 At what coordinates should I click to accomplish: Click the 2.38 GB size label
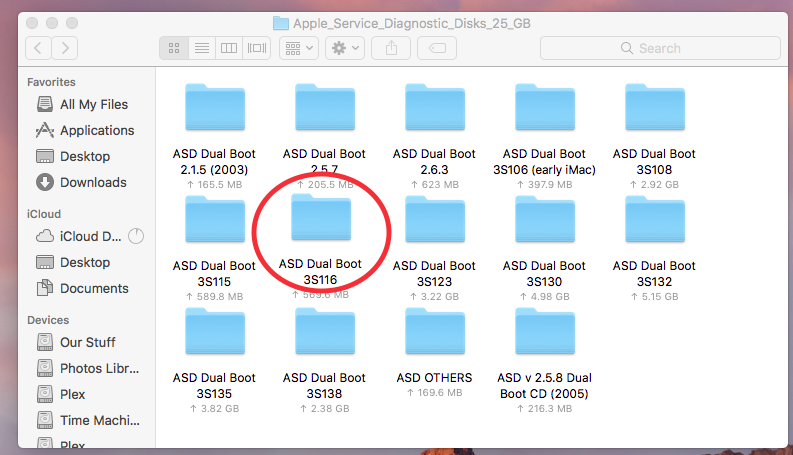tap(325, 408)
